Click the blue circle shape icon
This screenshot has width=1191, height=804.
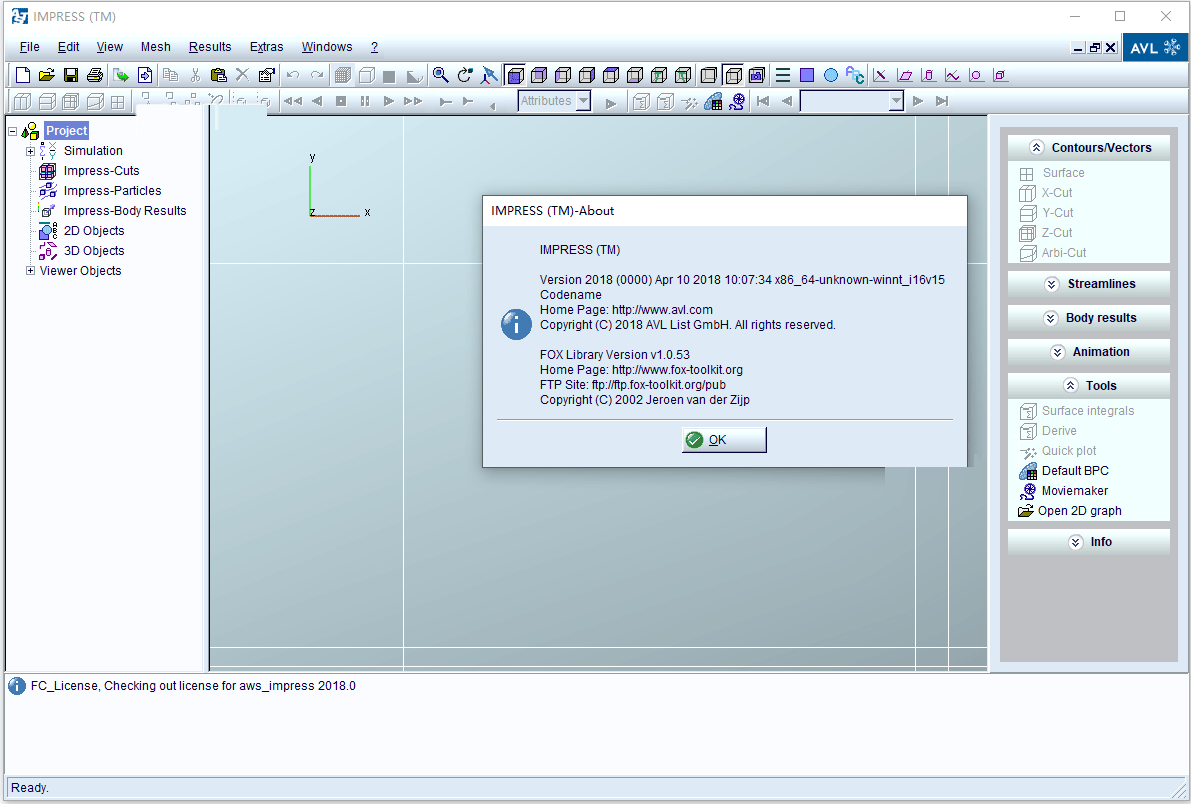pos(831,75)
